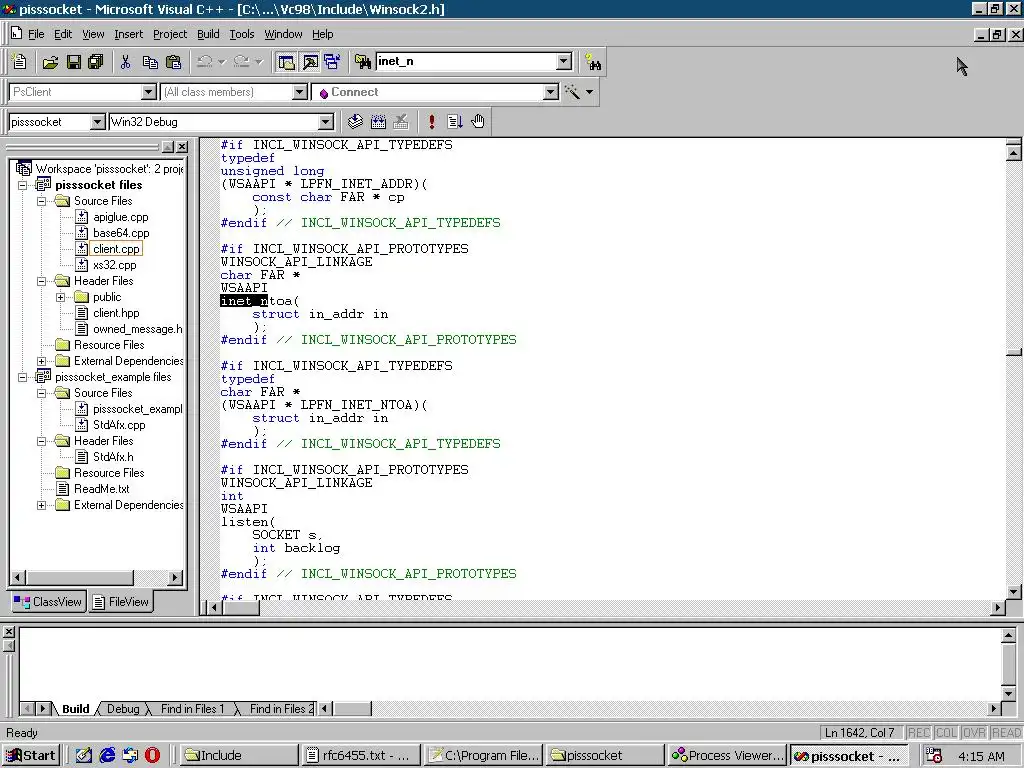The width and height of the screenshot is (1024, 768).
Task: Click the Start button
Action: coord(31,756)
